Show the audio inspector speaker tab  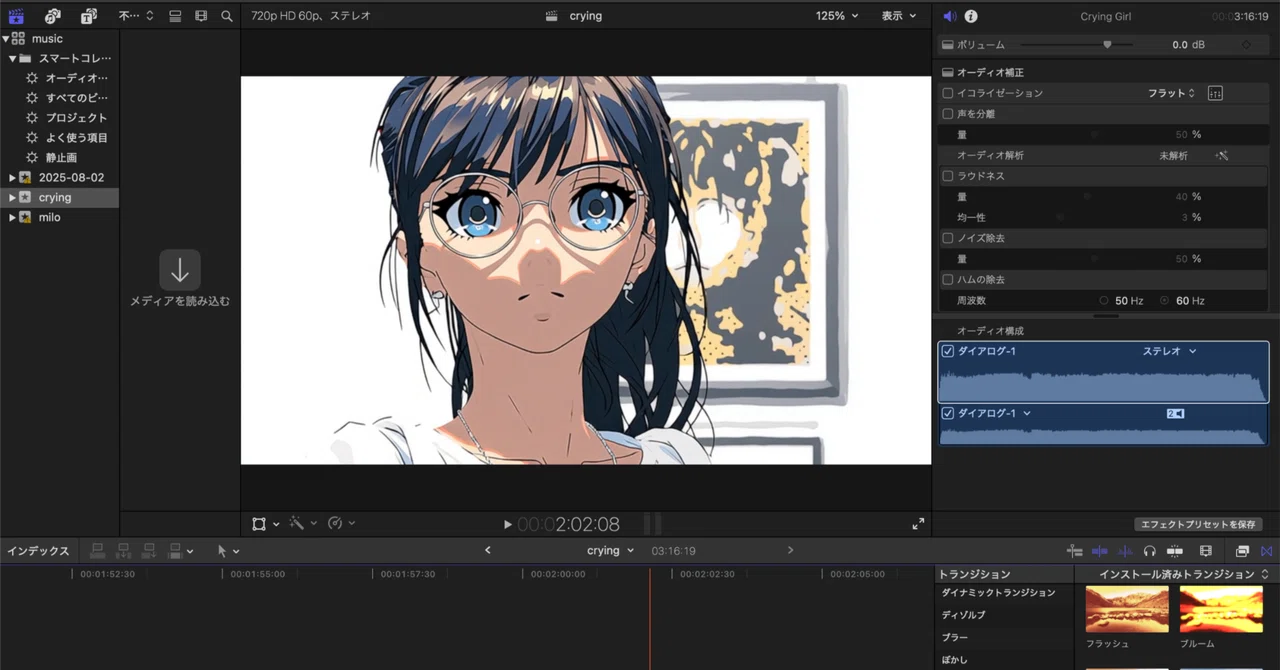[x=950, y=17]
